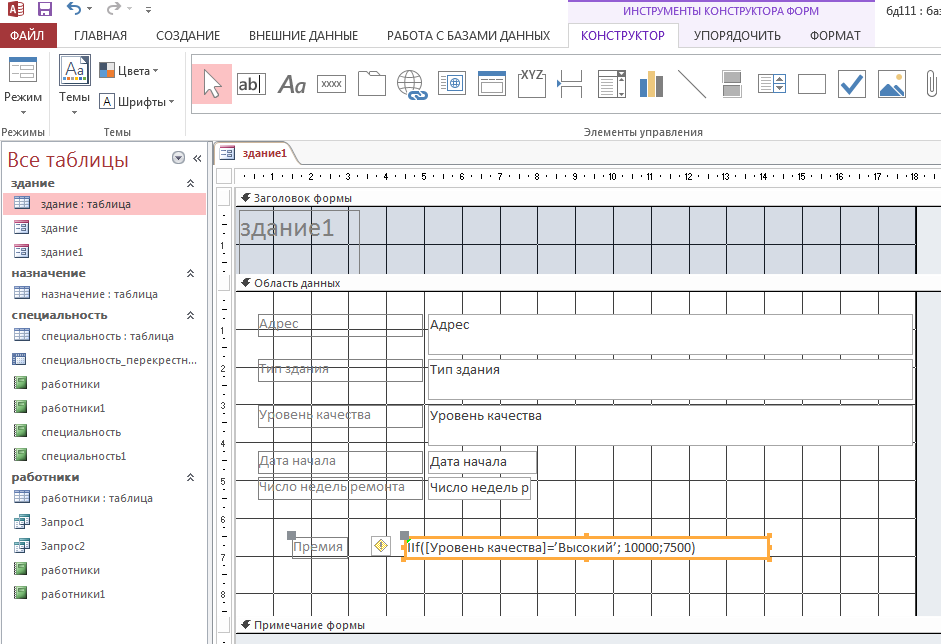Select the Web Browser control

coord(452,84)
